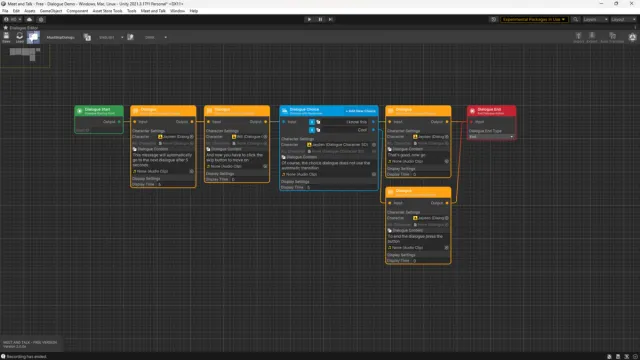Click the round logo icon at toolbar far right

coord(632,37)
